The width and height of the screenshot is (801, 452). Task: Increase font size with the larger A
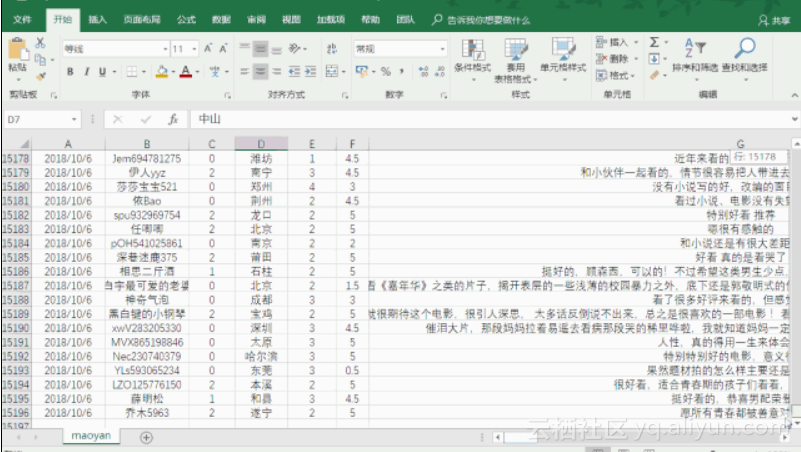208,49
